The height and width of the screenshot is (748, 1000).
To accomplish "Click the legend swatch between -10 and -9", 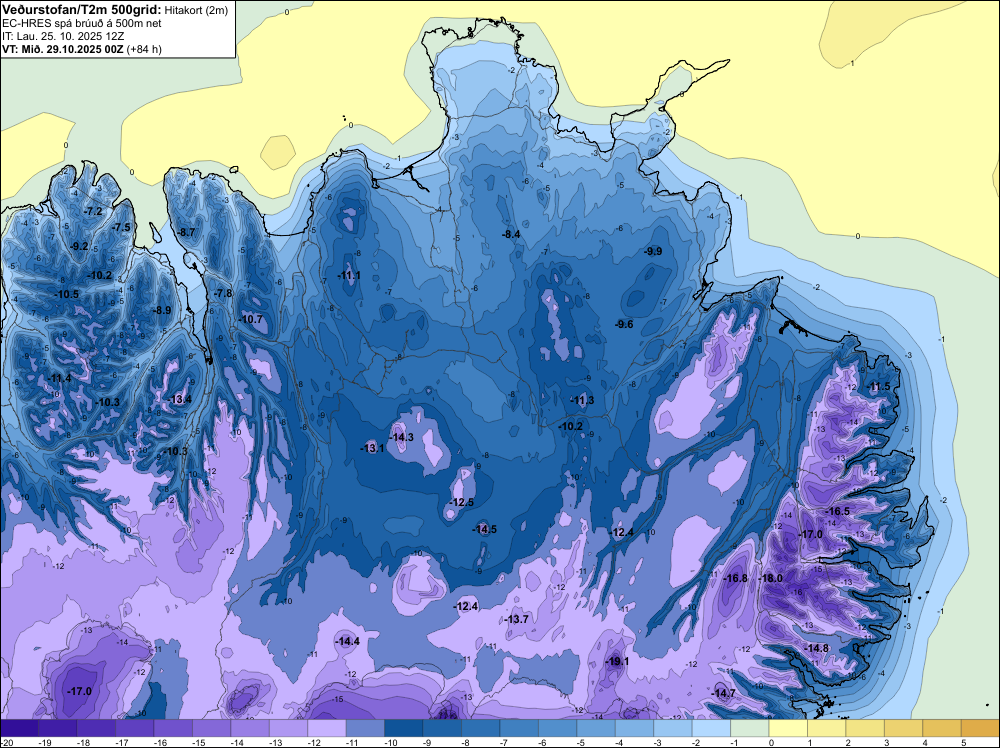I will coord(404,728).
